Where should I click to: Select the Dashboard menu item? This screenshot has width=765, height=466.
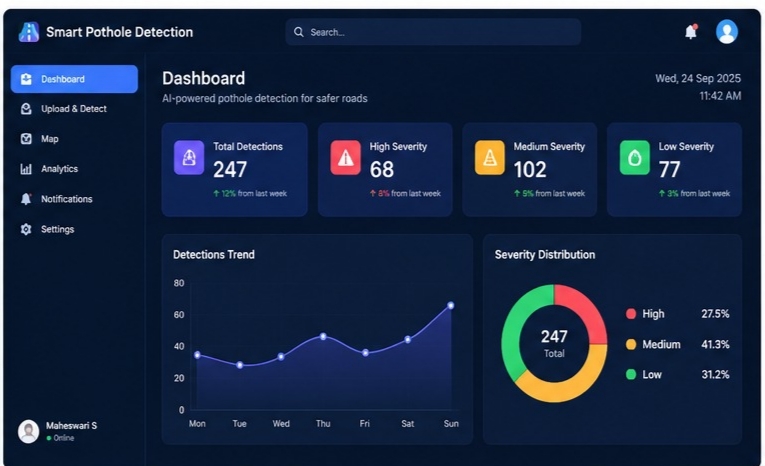point(74,79)
